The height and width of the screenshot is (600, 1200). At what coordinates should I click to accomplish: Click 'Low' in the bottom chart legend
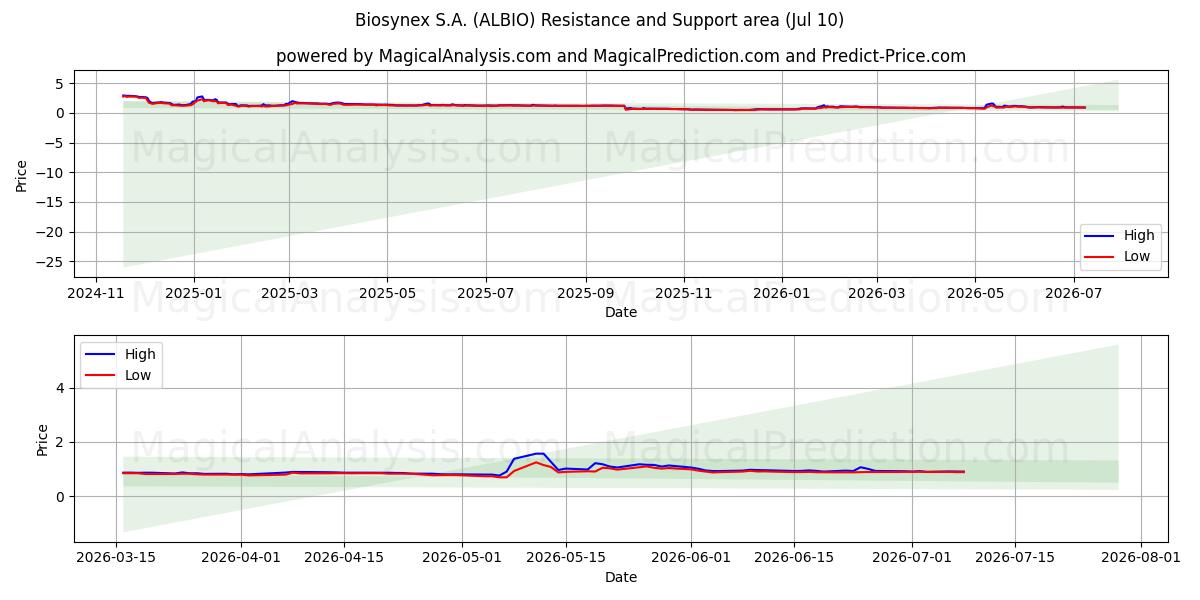click(x=136, y=375)
